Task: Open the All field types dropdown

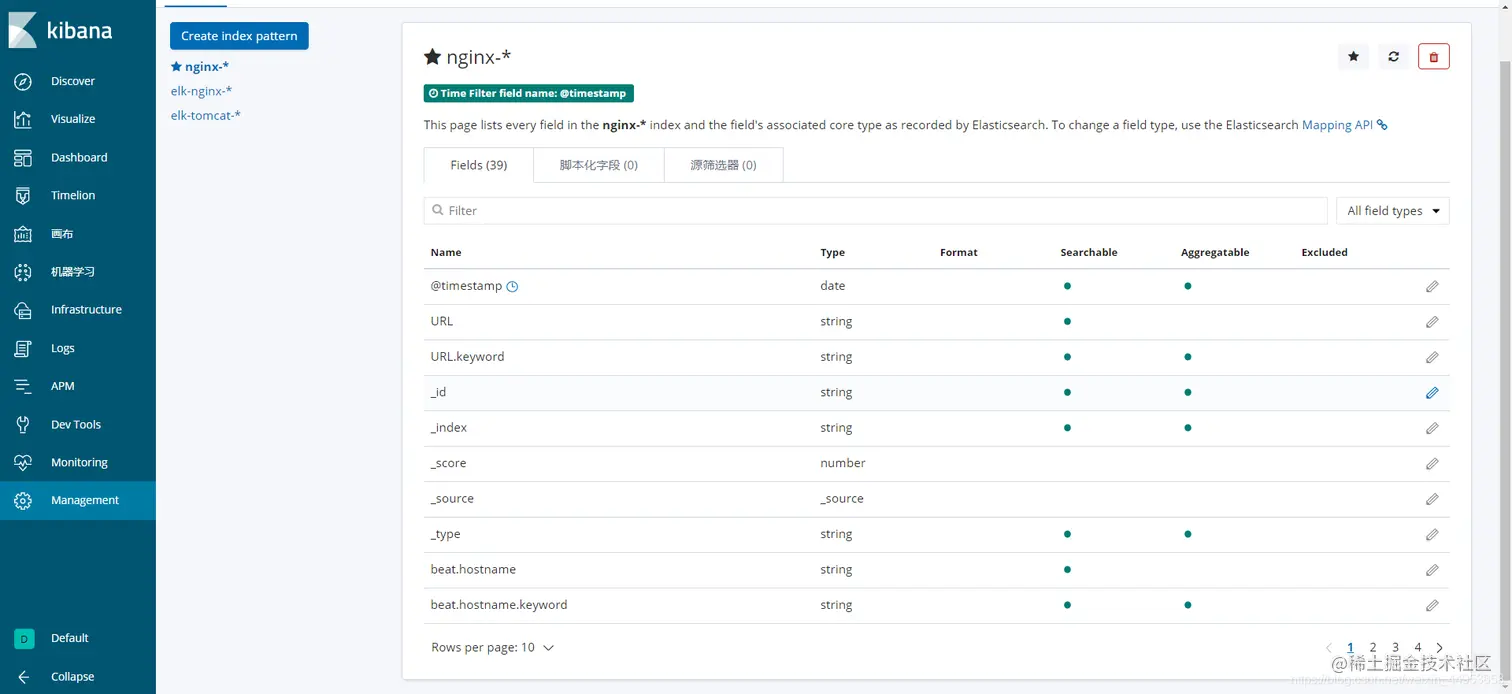Action: click(x=1393, y=211)
